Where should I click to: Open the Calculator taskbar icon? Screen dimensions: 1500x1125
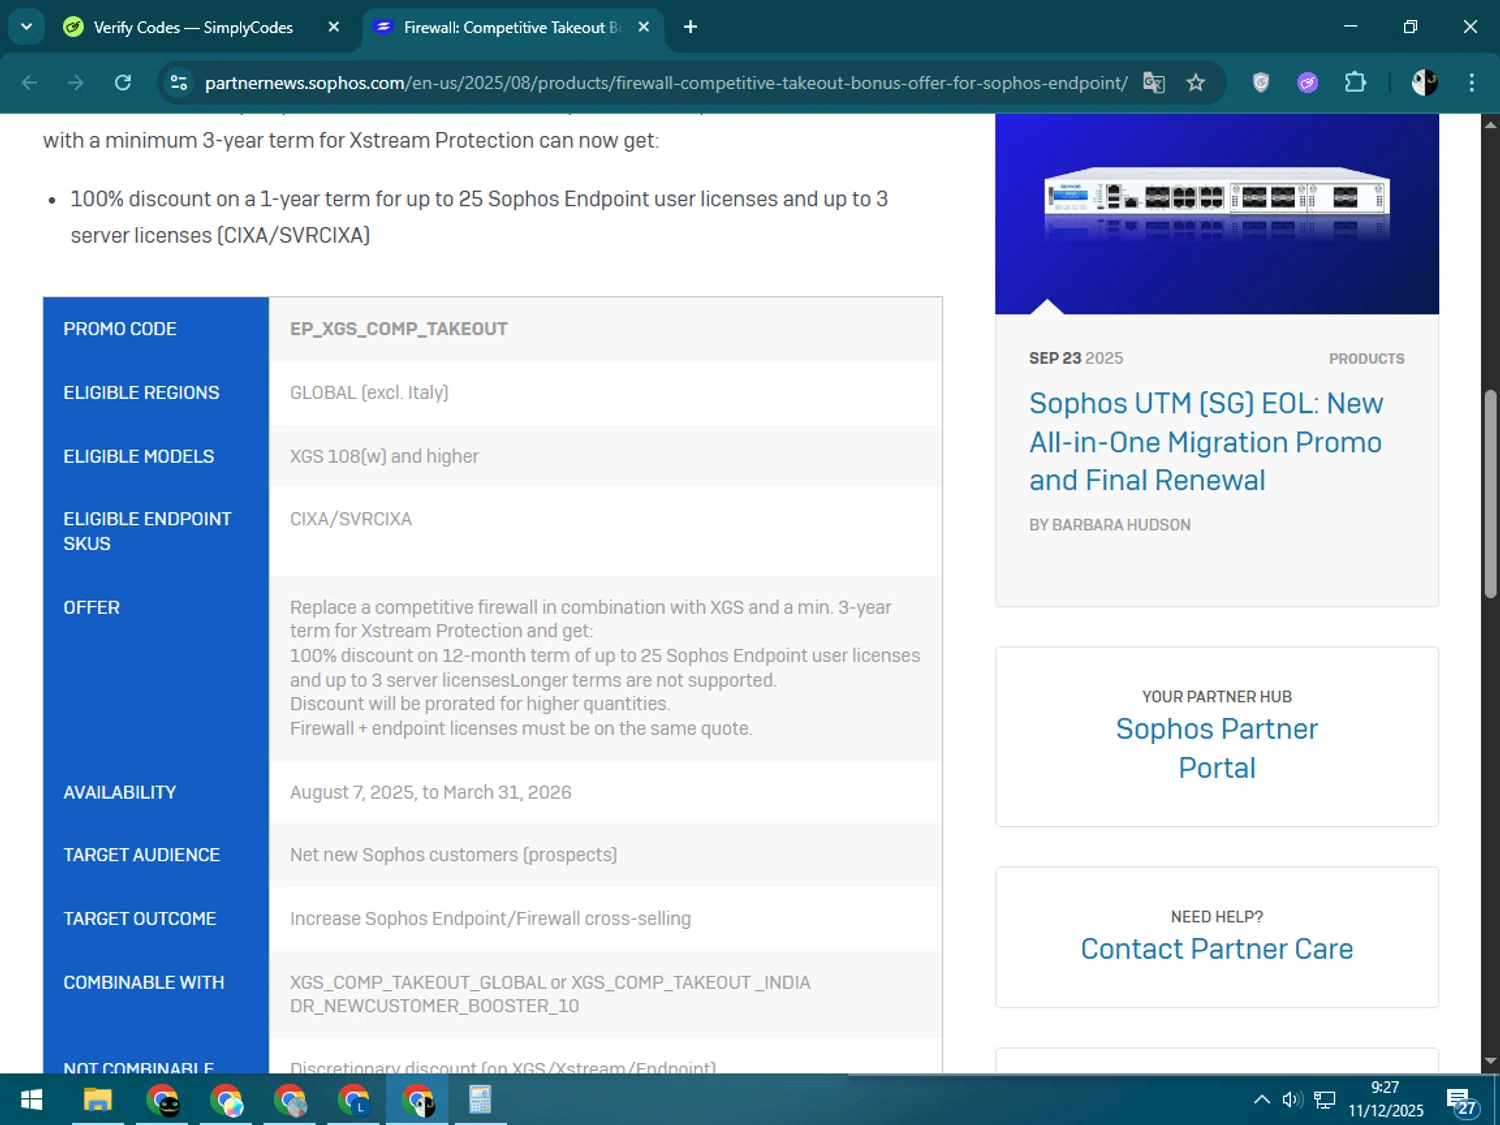click(x=481, y=1100)
